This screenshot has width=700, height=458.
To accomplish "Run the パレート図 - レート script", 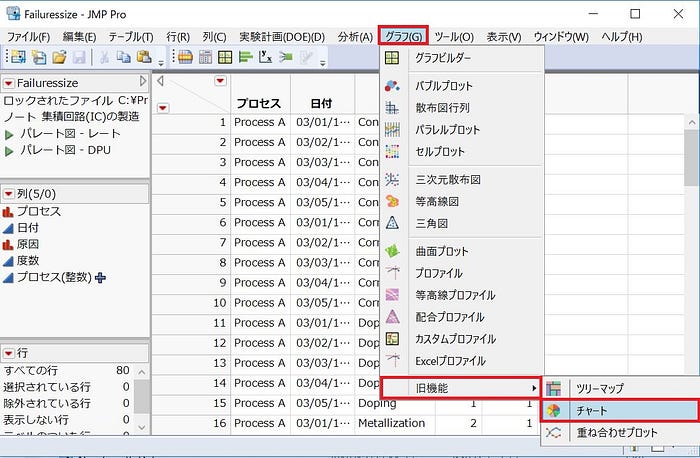I will [8, 134].
